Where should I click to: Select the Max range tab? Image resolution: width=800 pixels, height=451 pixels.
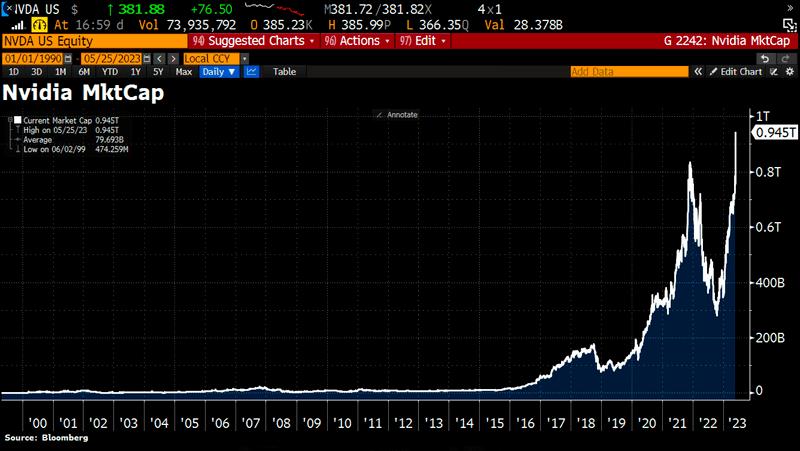(x=184, y=72)
